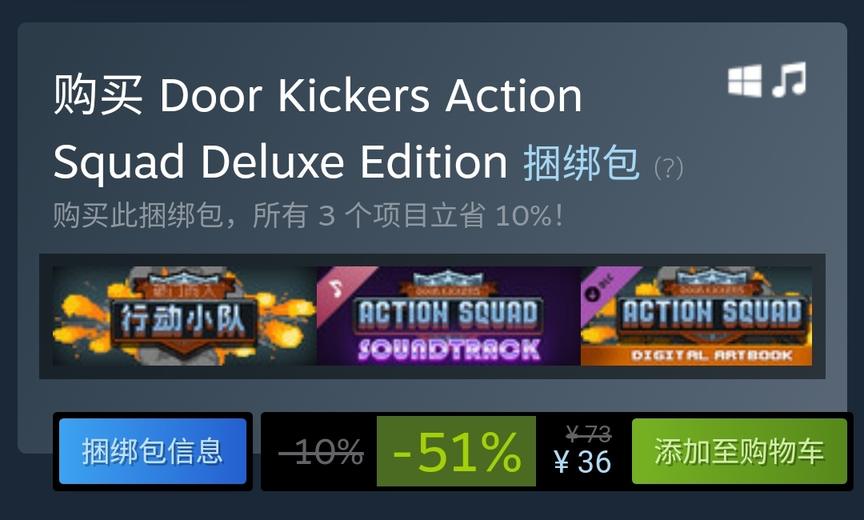
Task: Click the music note soundtrack icon
Action: pos(789,80)
